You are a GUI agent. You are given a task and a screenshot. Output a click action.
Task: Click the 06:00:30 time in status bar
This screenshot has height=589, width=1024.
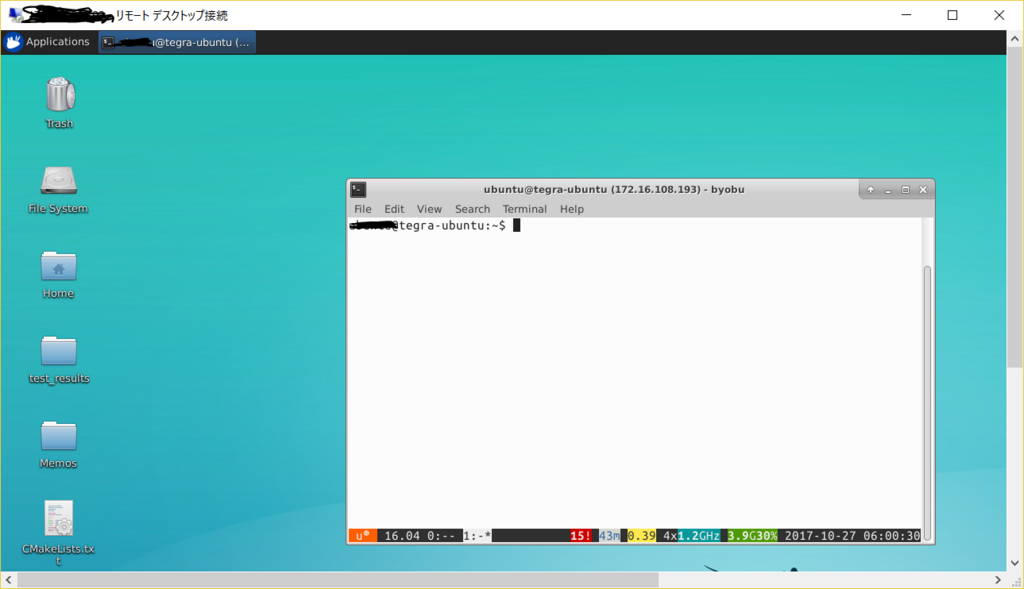point(891,535)
